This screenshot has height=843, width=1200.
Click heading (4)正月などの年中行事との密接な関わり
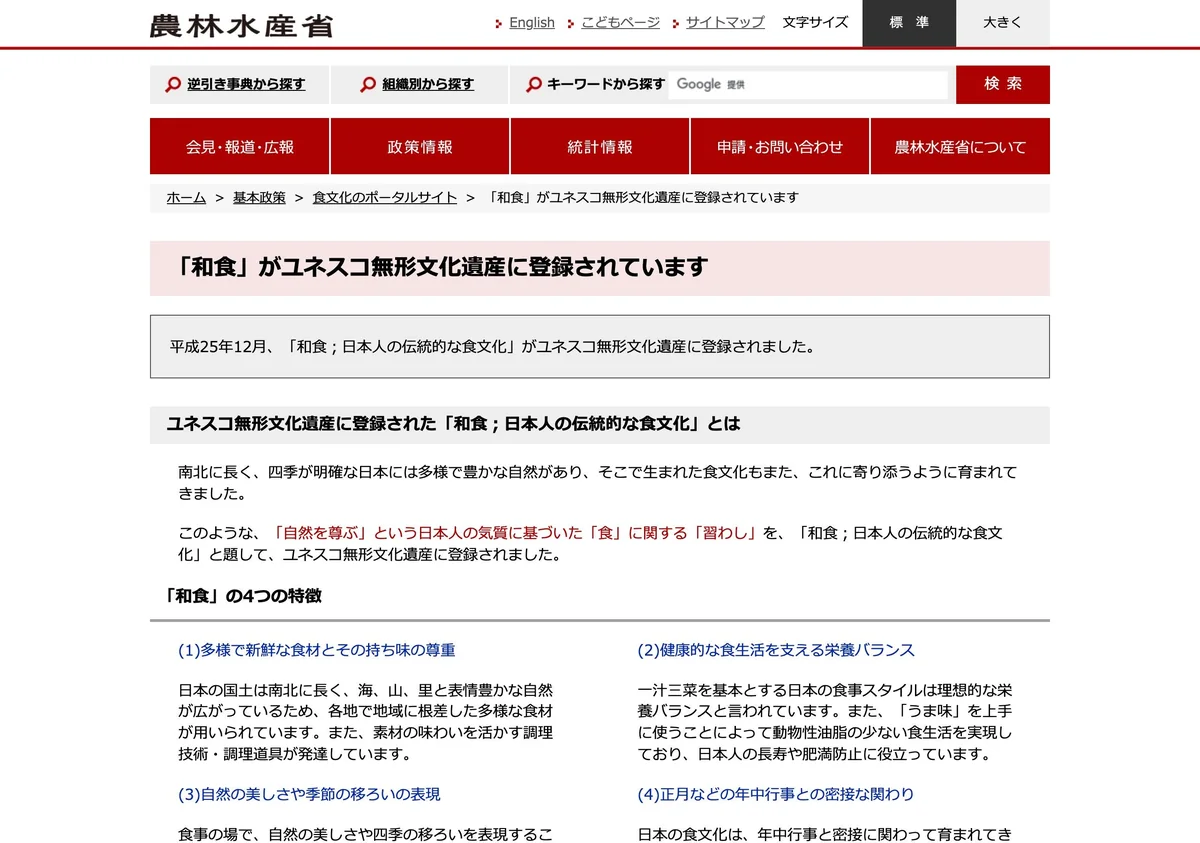pos(776,794)
